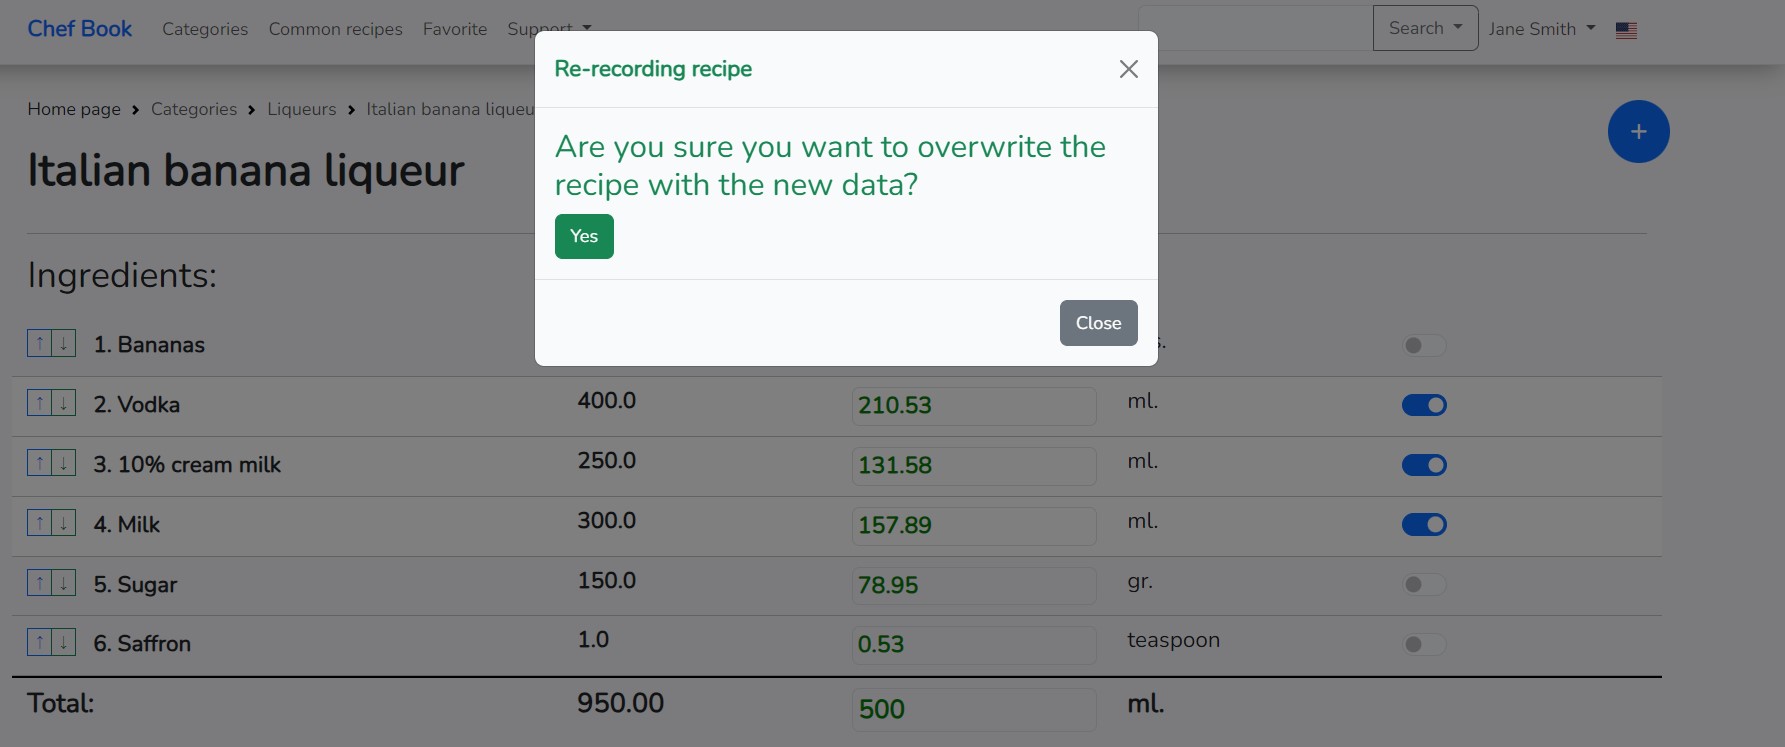Move 10% cream milk down with arrow
Image resolution: width=1785 pixels, height=747 pixels.
tap(63, 464)
